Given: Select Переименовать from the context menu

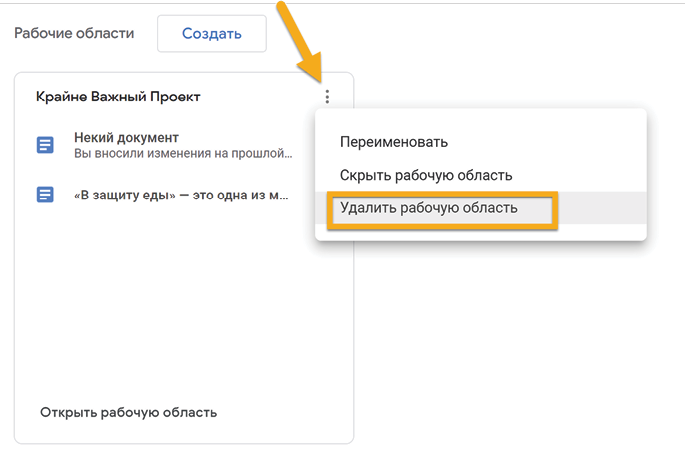Looking at the screenshot, I should (394, 142).
